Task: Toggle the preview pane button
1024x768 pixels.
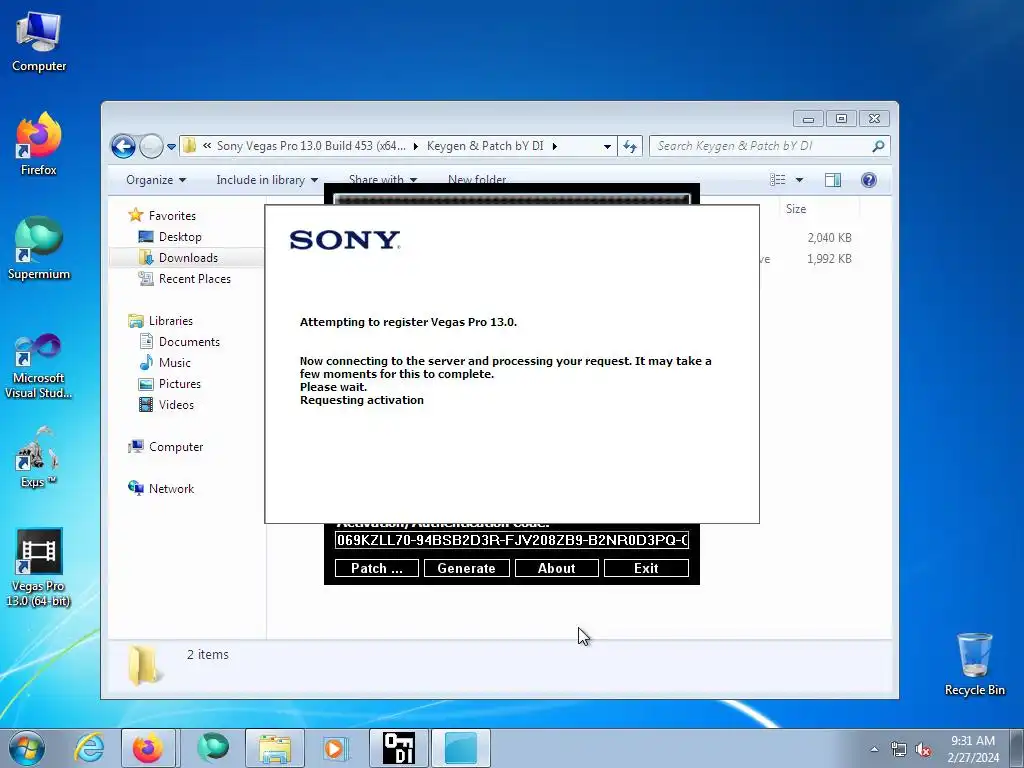Action: click(833, 180)
